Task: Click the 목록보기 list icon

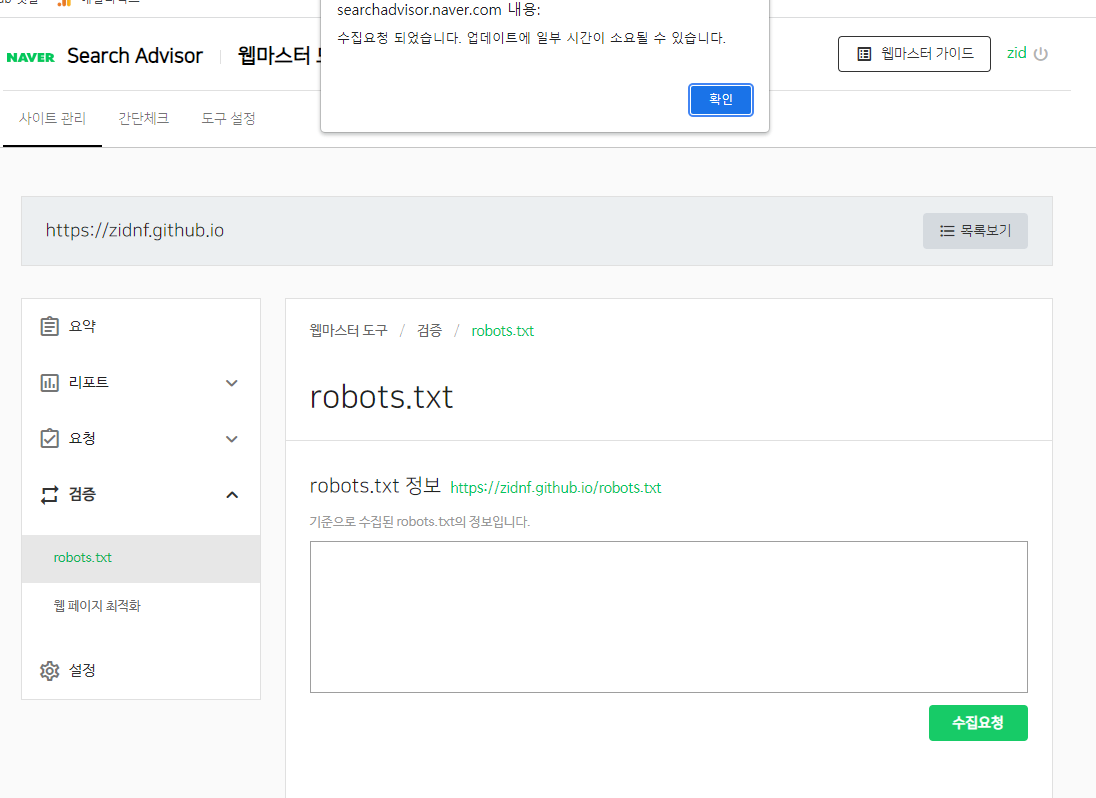Action: pos(947,231)
